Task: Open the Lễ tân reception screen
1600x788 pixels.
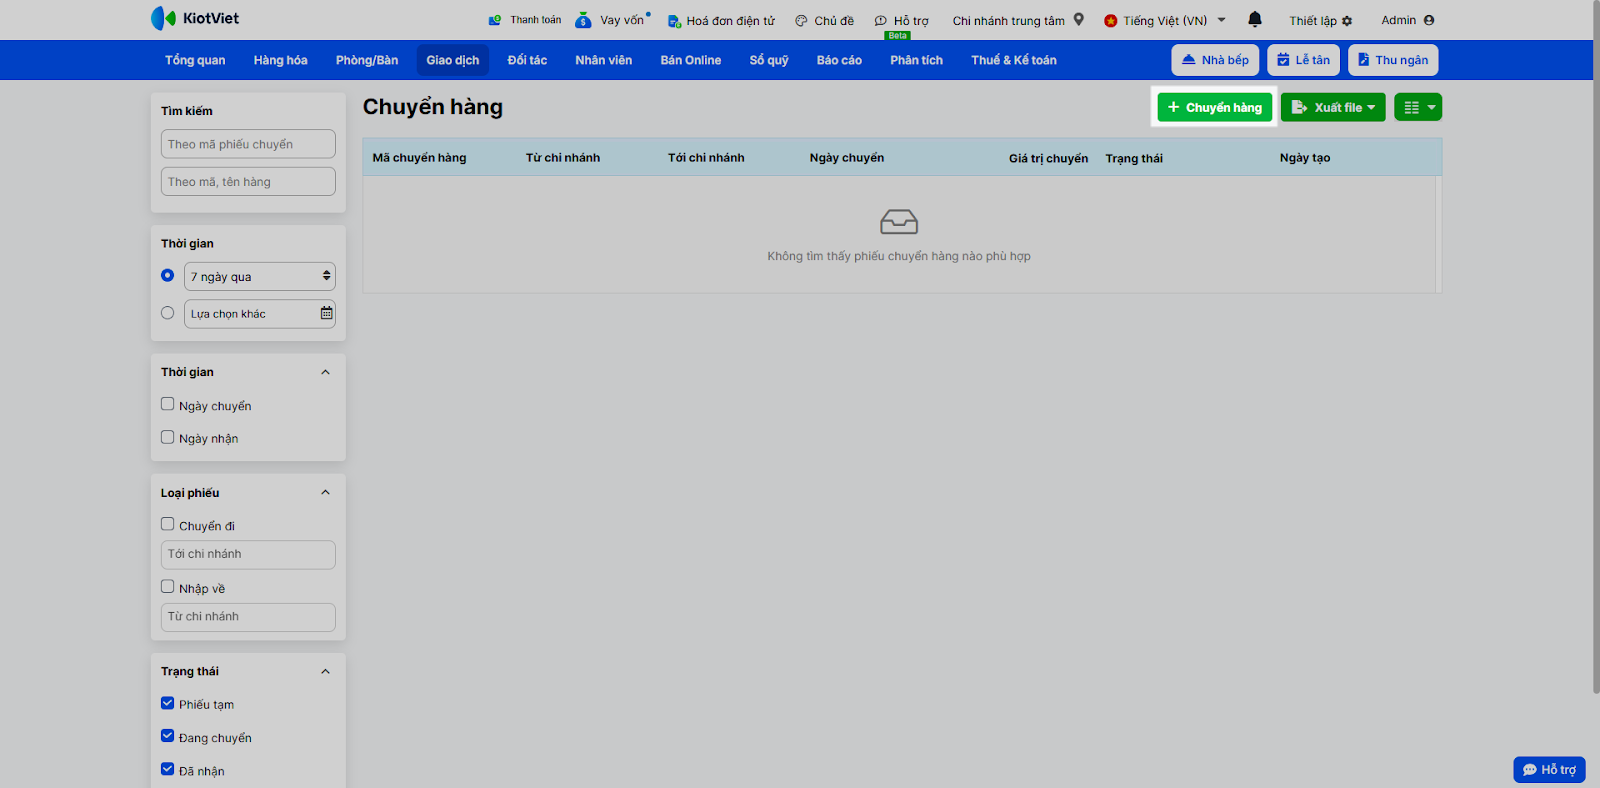Action: point(1303,60)
